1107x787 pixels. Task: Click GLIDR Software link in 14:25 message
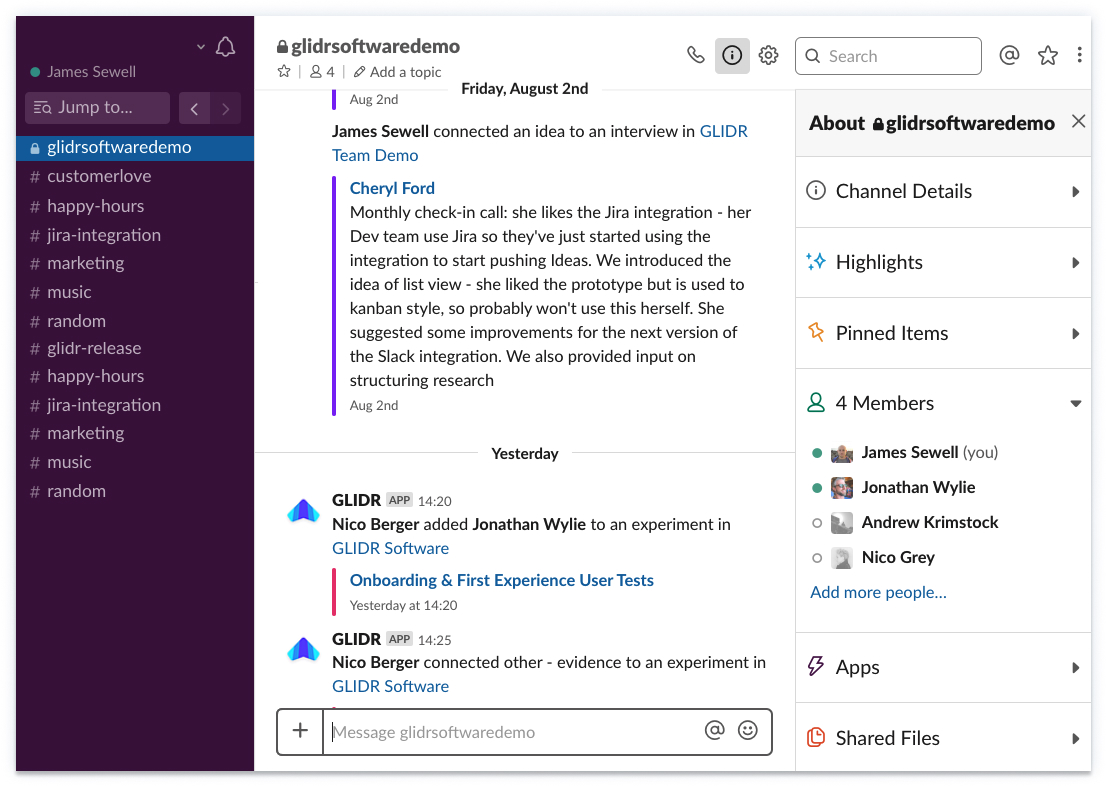pos(390,687)
